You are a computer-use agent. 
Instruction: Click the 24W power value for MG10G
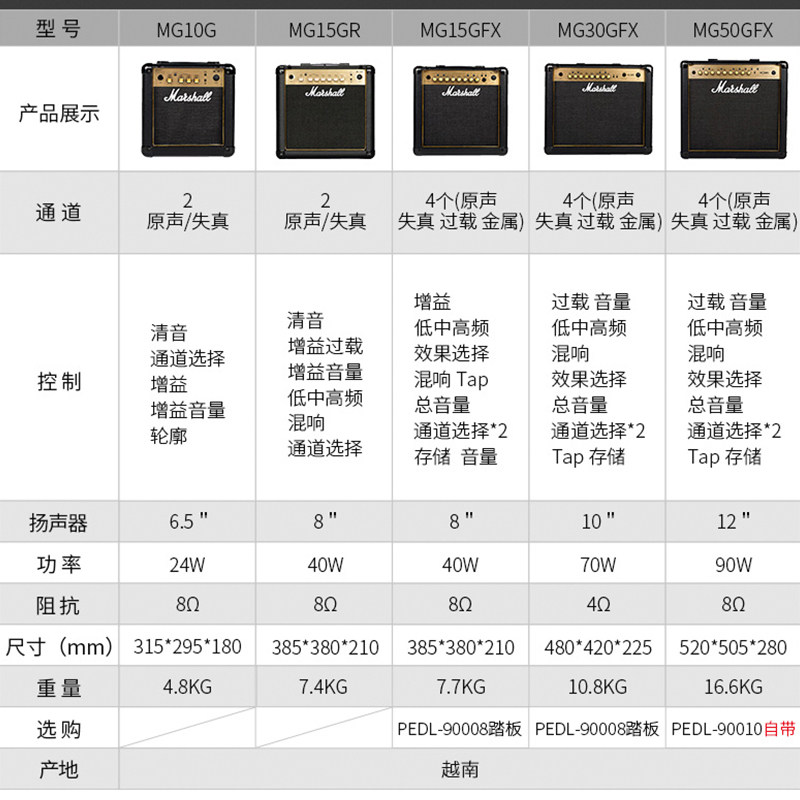(186, 563)
